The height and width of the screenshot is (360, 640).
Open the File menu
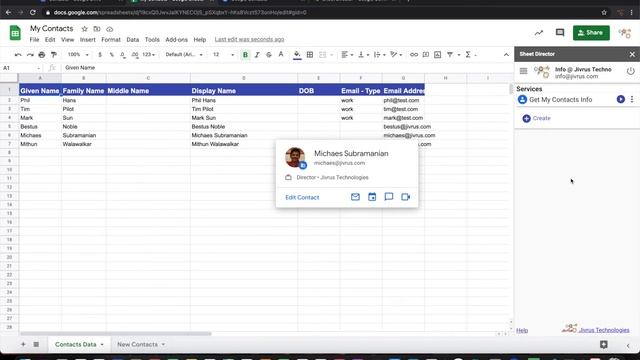tap(34, 40)
